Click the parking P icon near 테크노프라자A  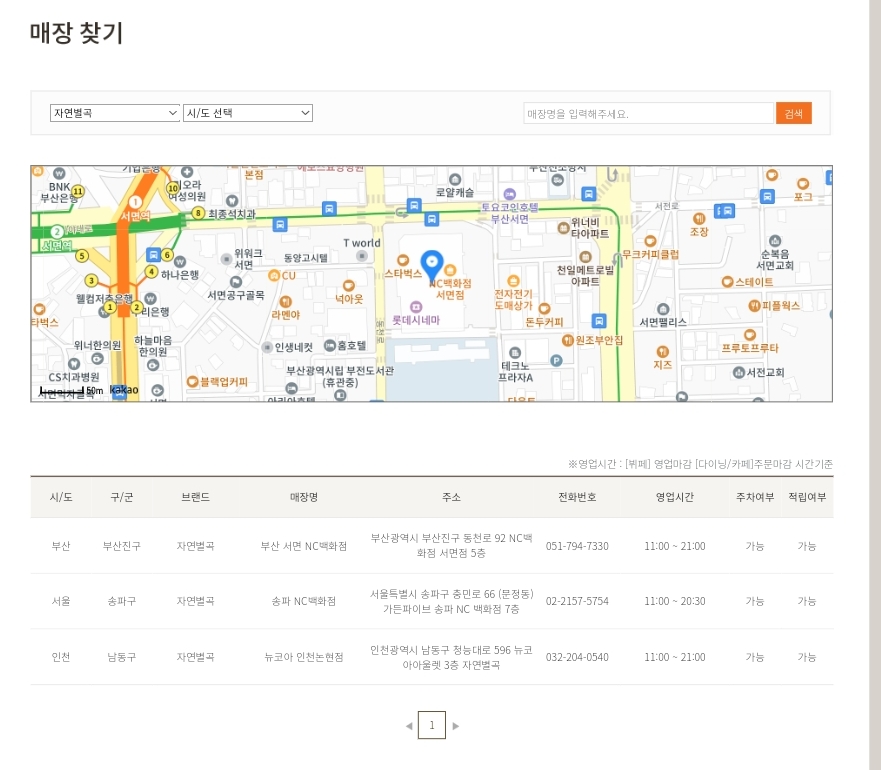pyautogui.click(x=556, y=361)
